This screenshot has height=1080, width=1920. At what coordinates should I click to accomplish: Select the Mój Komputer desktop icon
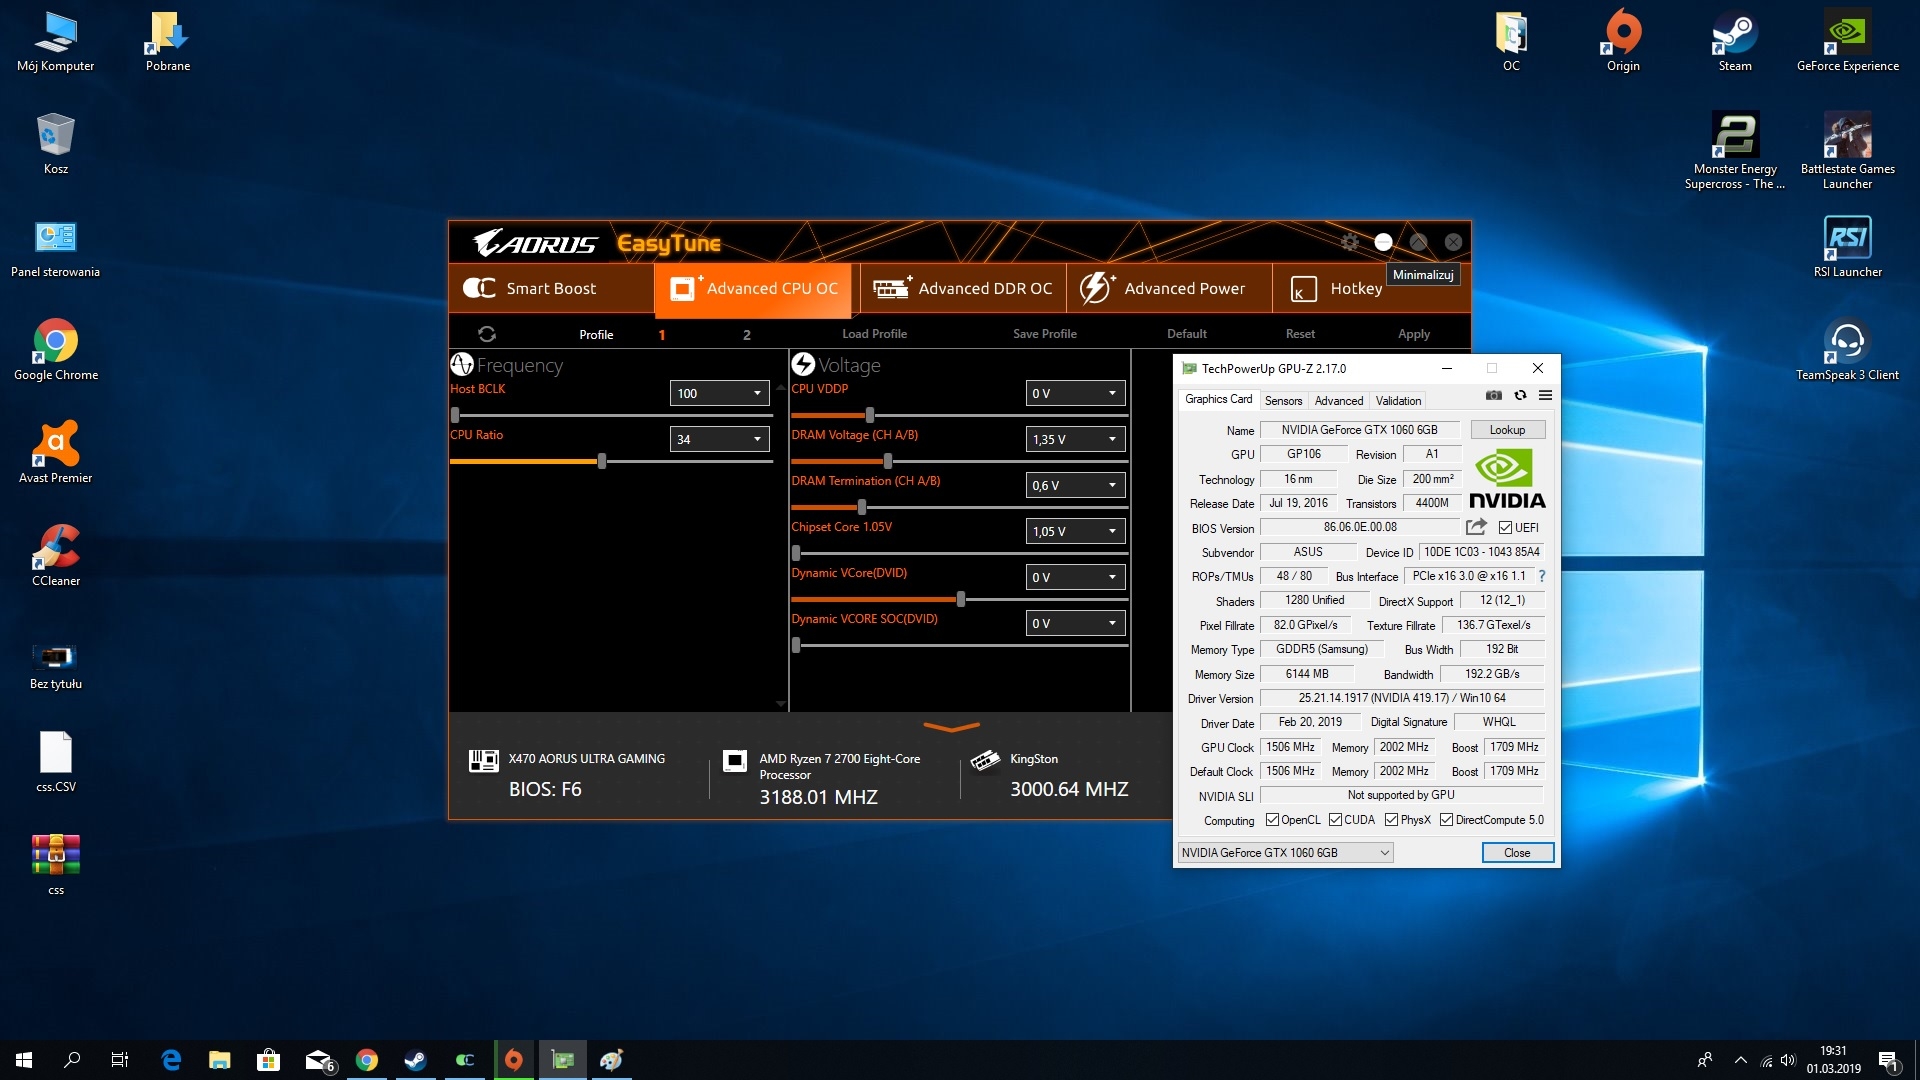[x=56, y=42]
